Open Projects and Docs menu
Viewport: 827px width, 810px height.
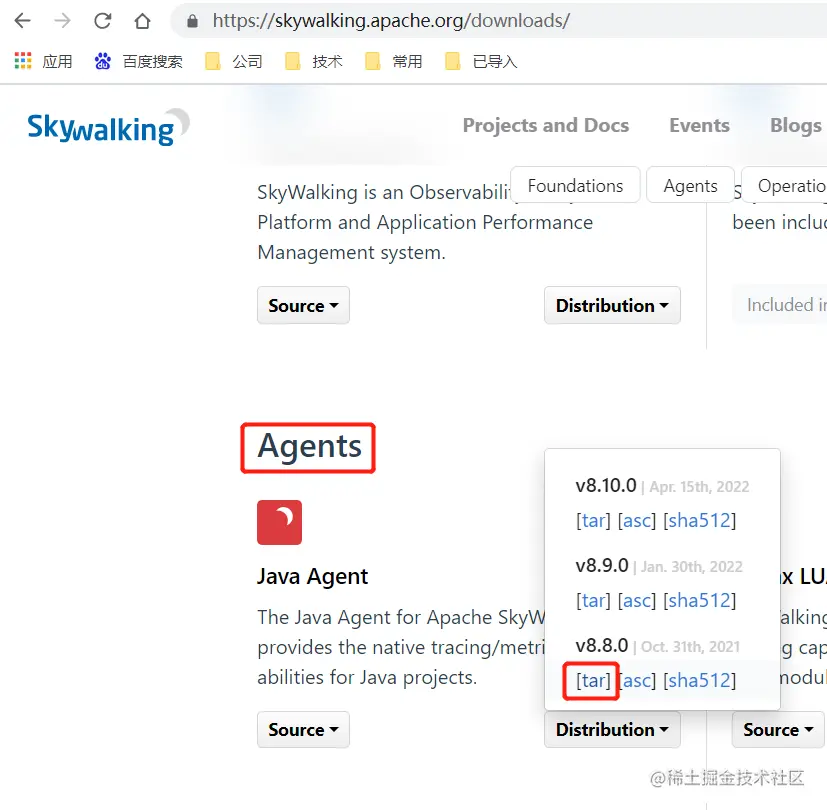[x=546, y=126]
